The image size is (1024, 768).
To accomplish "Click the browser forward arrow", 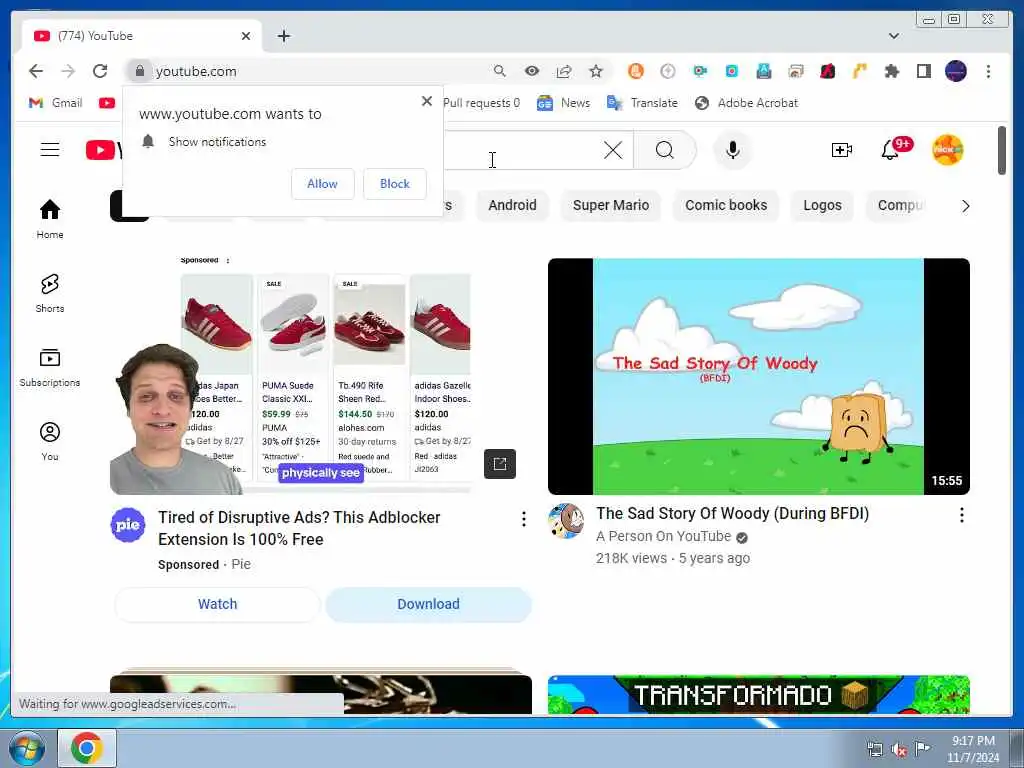I will 68,71.
